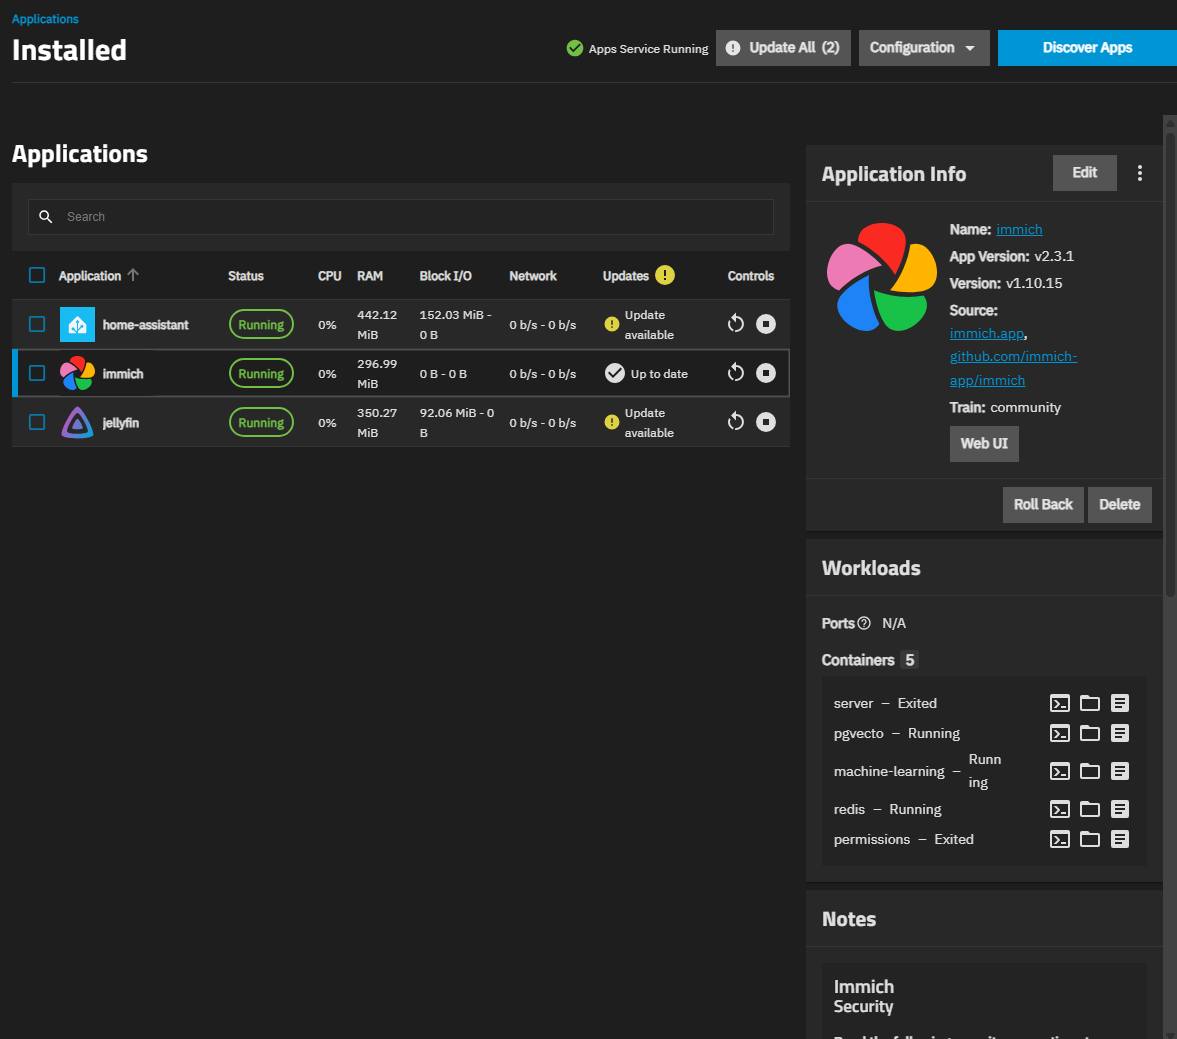1177x1039 pixels.
Task: Stop the immich app
Action: (766, 372)
